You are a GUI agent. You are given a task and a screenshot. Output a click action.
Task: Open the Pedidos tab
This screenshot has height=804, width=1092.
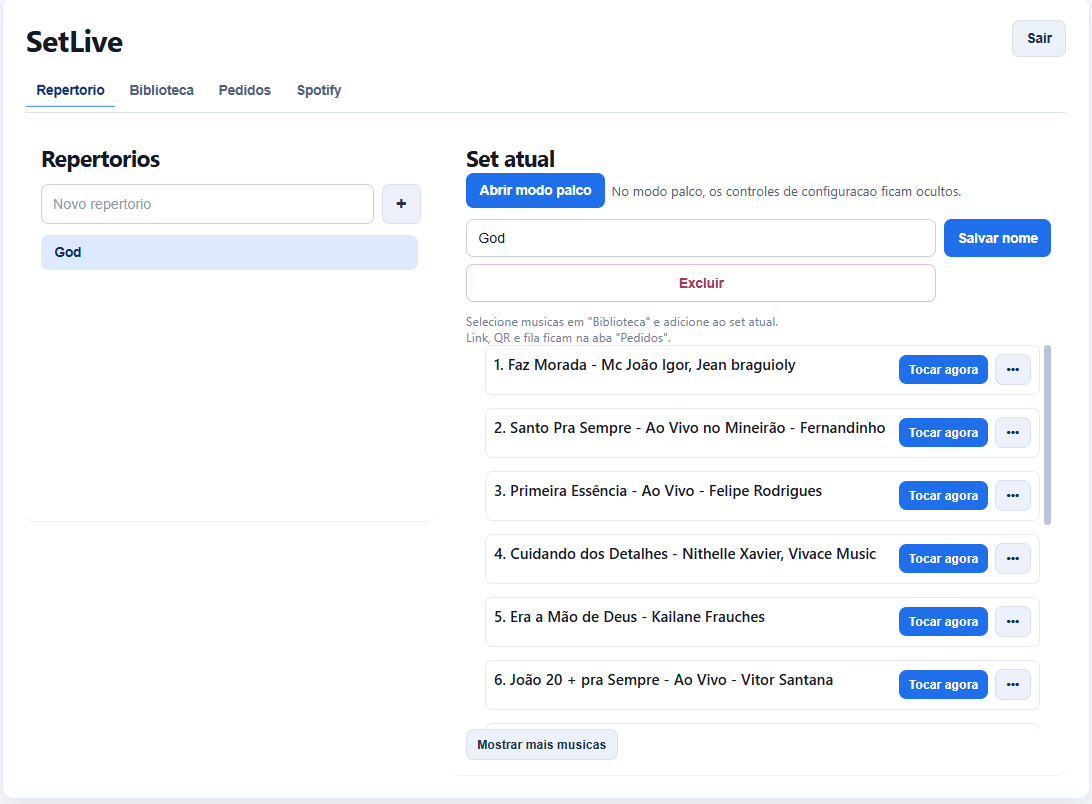(x=244, y=90)
